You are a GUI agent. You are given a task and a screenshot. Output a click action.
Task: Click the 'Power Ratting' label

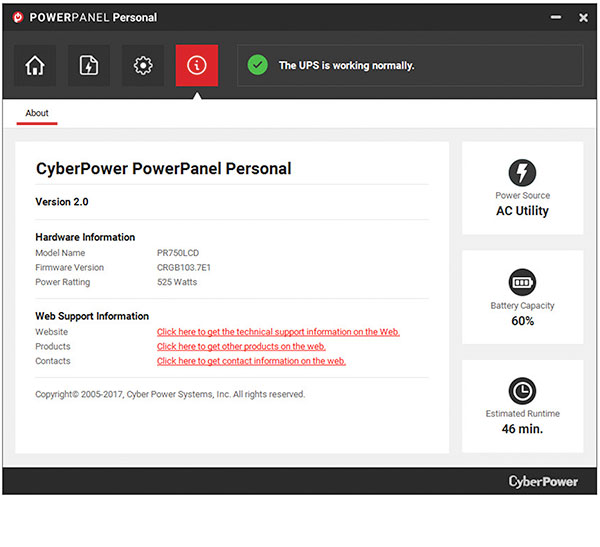pos(62,282)
